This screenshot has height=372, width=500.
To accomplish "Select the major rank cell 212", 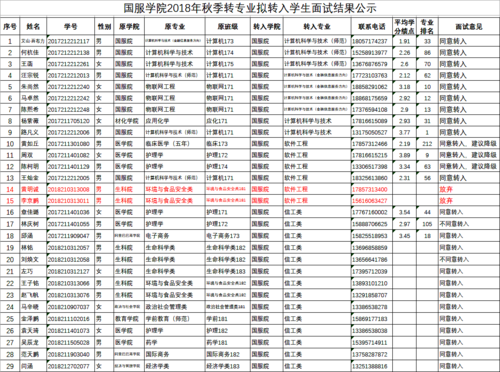I will point(427,144).
